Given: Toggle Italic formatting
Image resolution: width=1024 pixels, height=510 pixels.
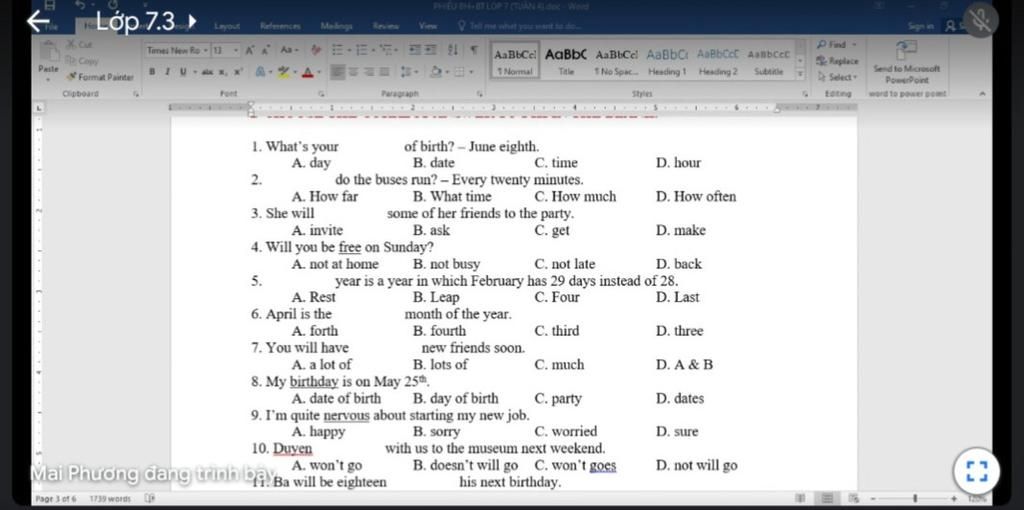Looking at the screenshot, I should (x=167, y=72).
